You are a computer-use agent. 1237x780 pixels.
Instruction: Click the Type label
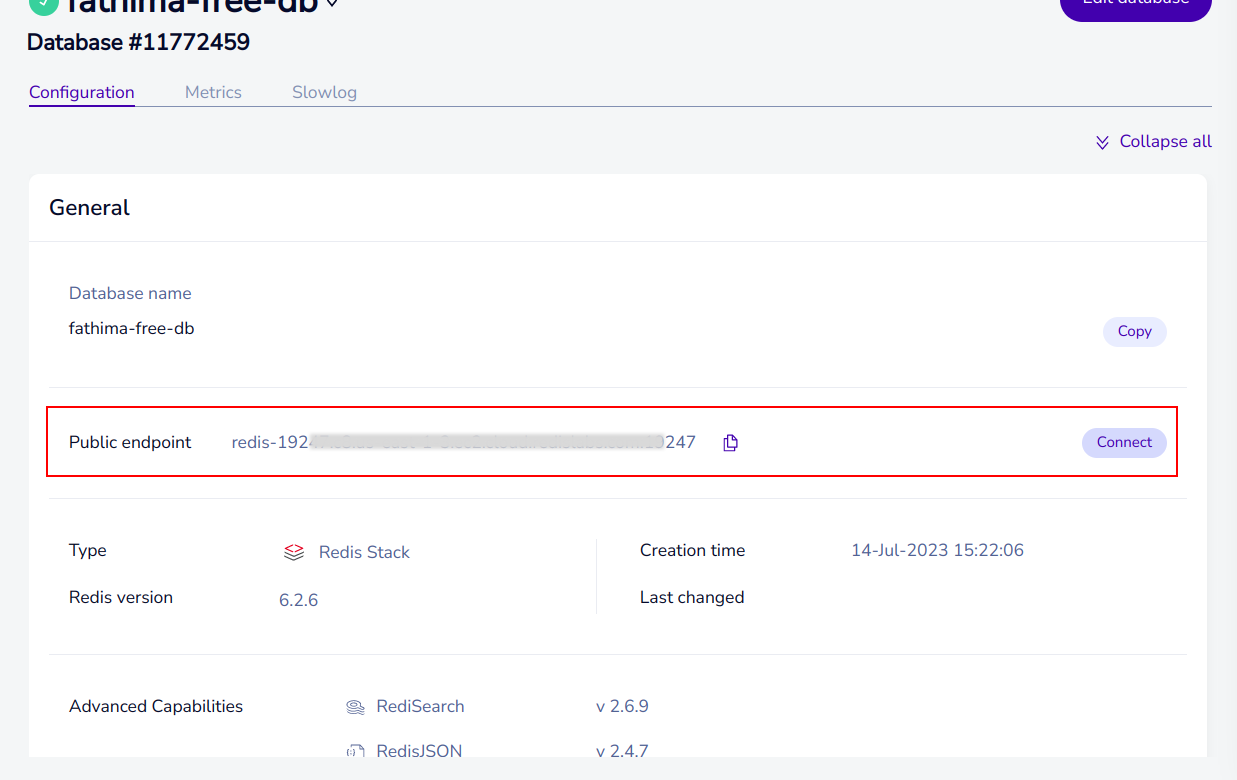pyautogui.click(x=88, y=550)
